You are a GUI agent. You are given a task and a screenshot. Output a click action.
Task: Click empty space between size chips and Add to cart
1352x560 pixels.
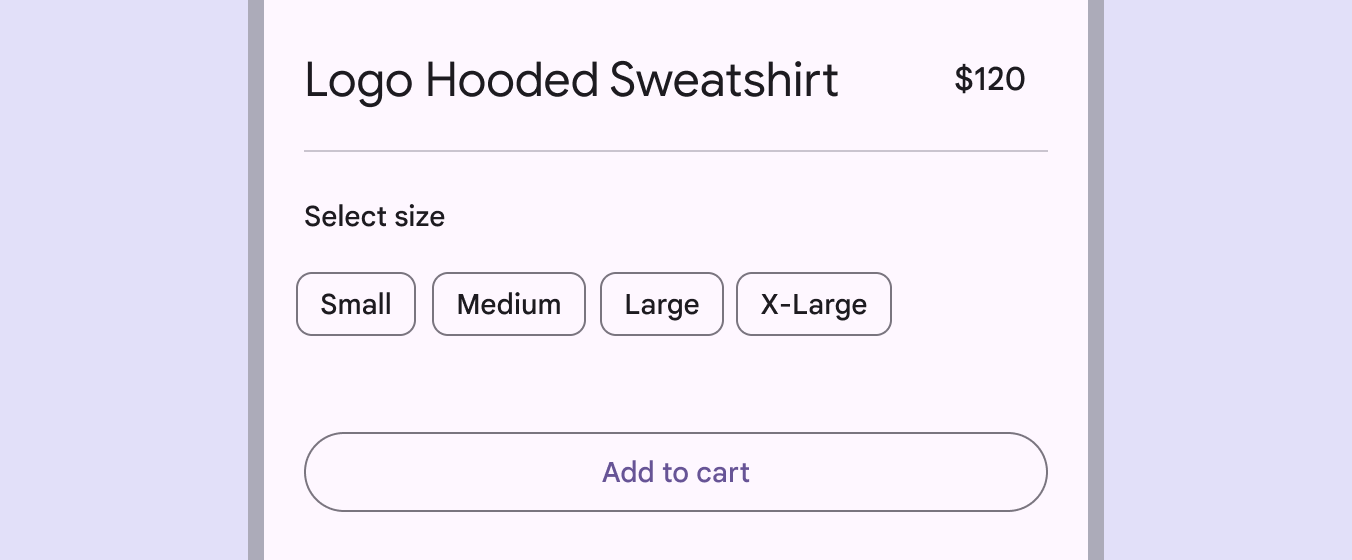(x=676, y=385)
